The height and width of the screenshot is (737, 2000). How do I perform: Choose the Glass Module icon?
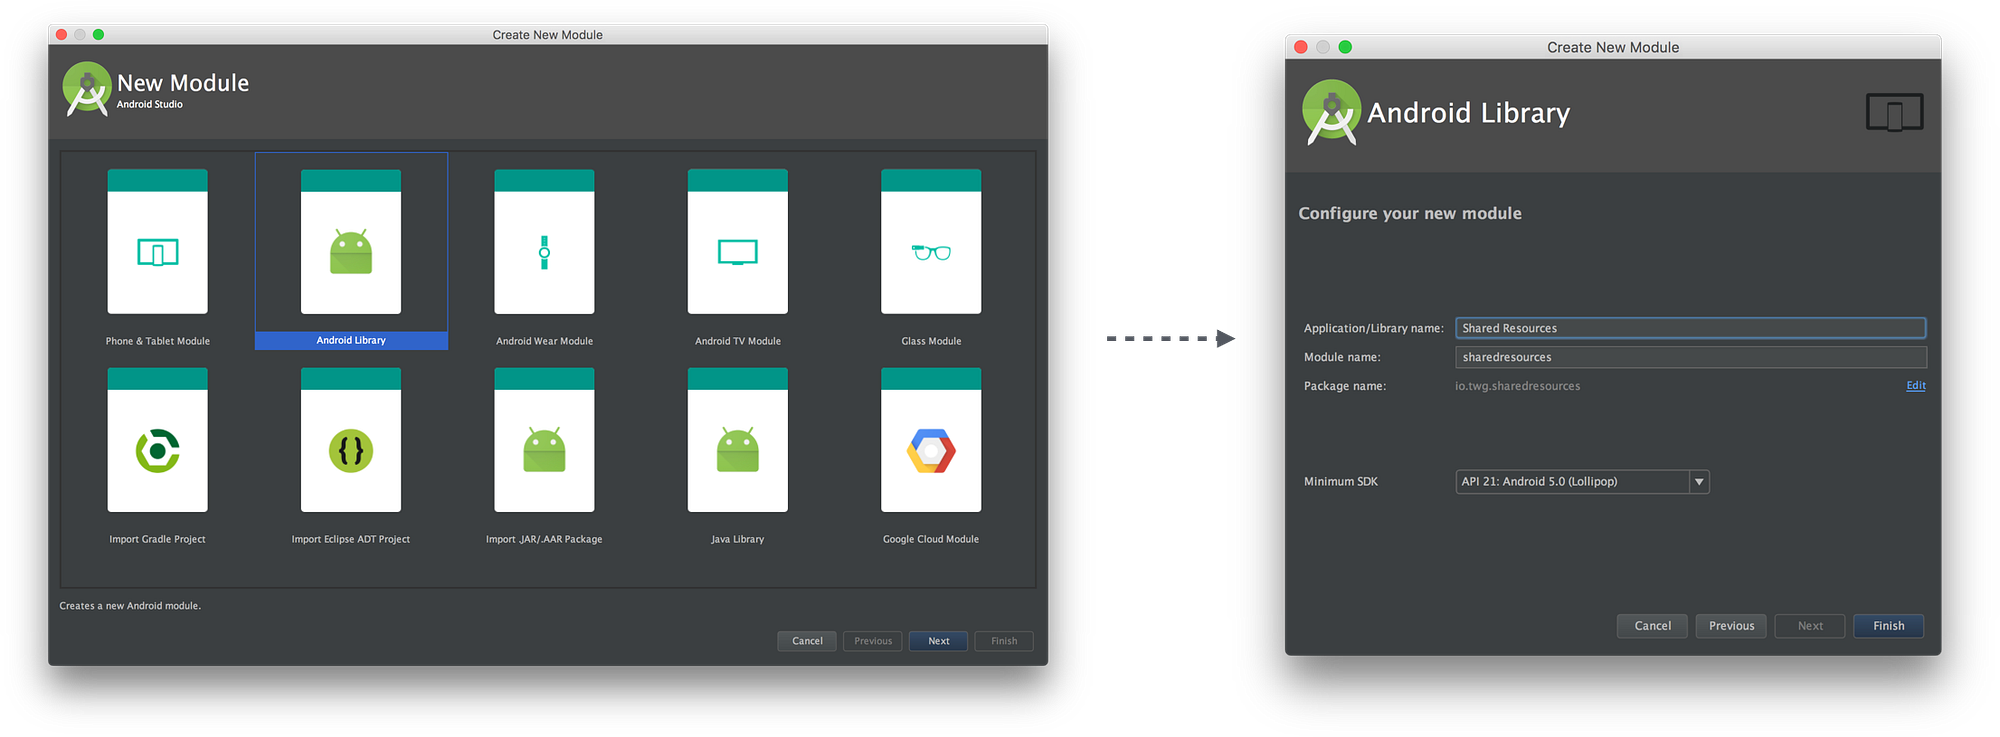pos(931,242)
